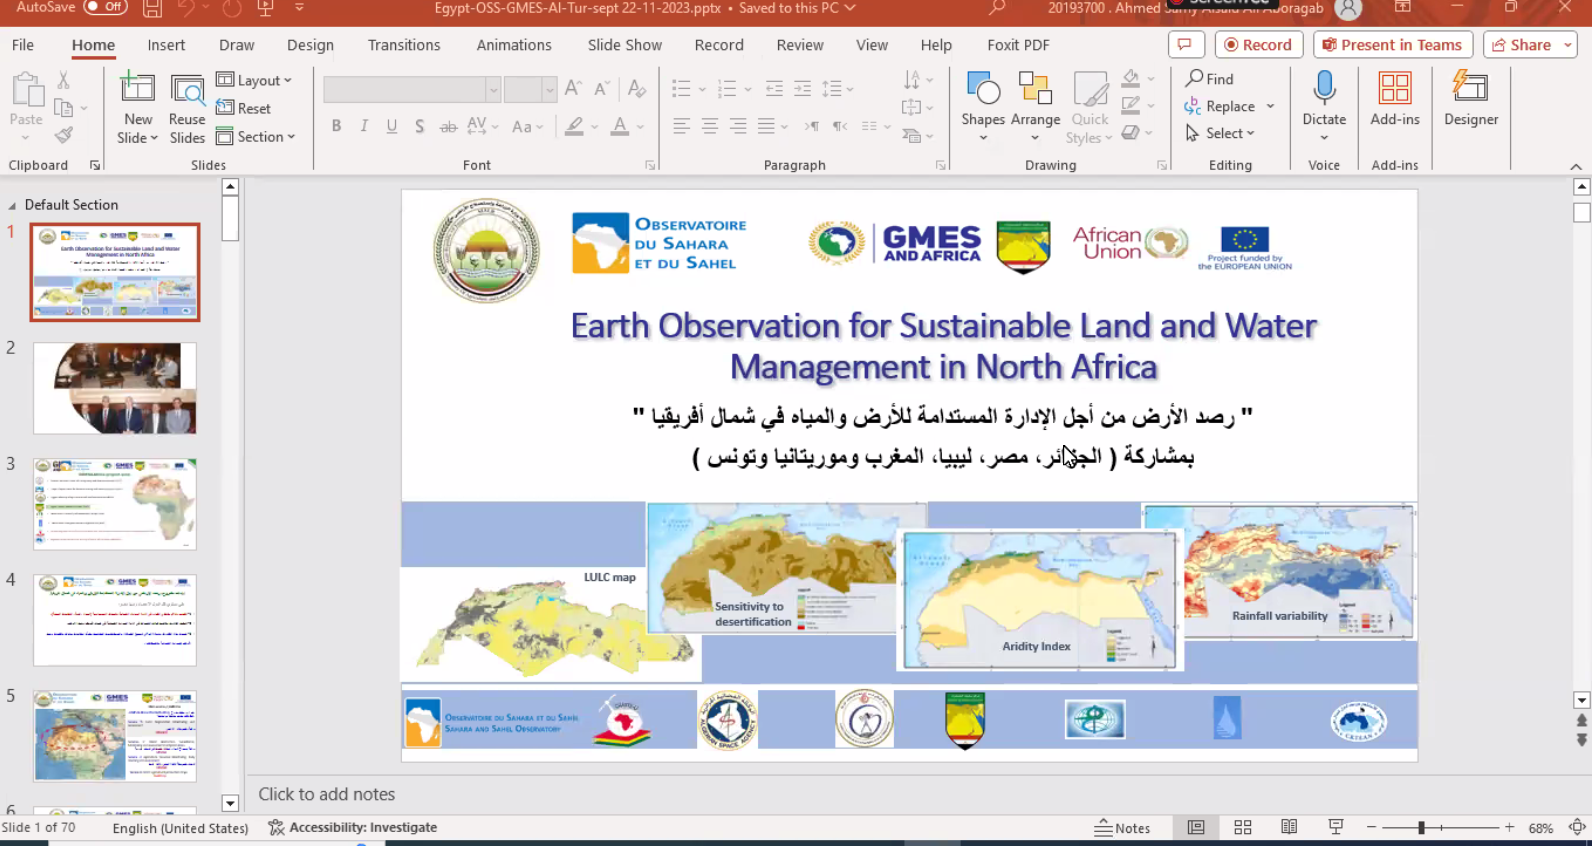This screenshot has height=846, width=1592.
Task: Click the Numbering list icon
Action: click(x=727, y=89)
